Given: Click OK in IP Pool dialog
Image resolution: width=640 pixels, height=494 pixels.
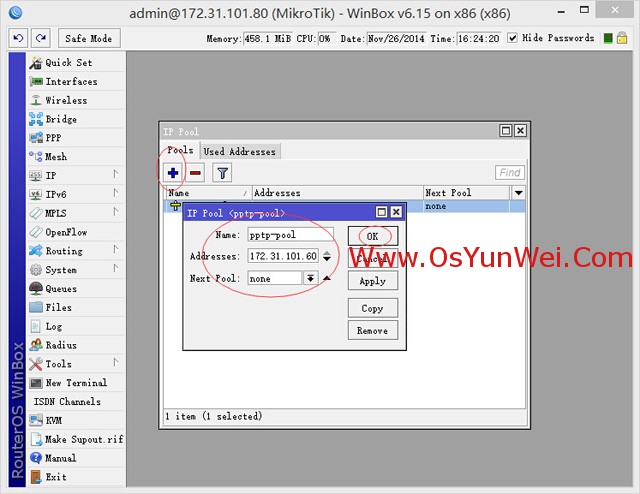Looking at the screenshot, I should 373,236.
